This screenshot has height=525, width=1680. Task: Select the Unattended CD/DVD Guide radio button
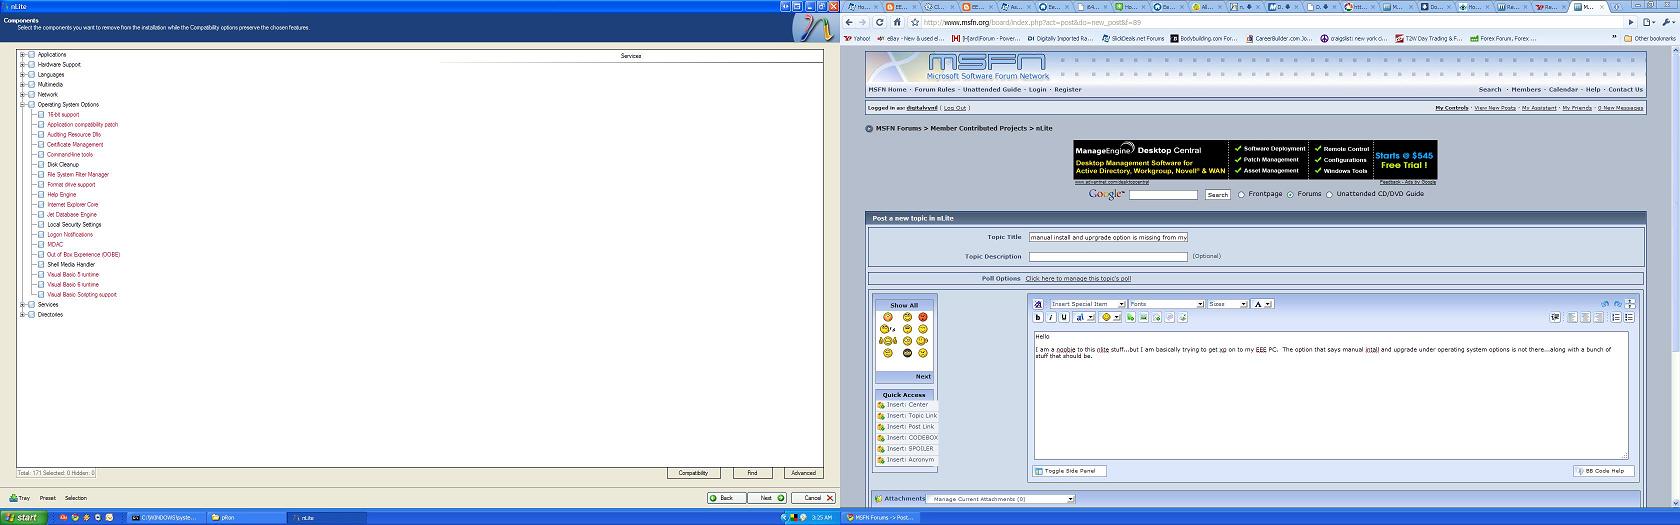pos(1329,194)
